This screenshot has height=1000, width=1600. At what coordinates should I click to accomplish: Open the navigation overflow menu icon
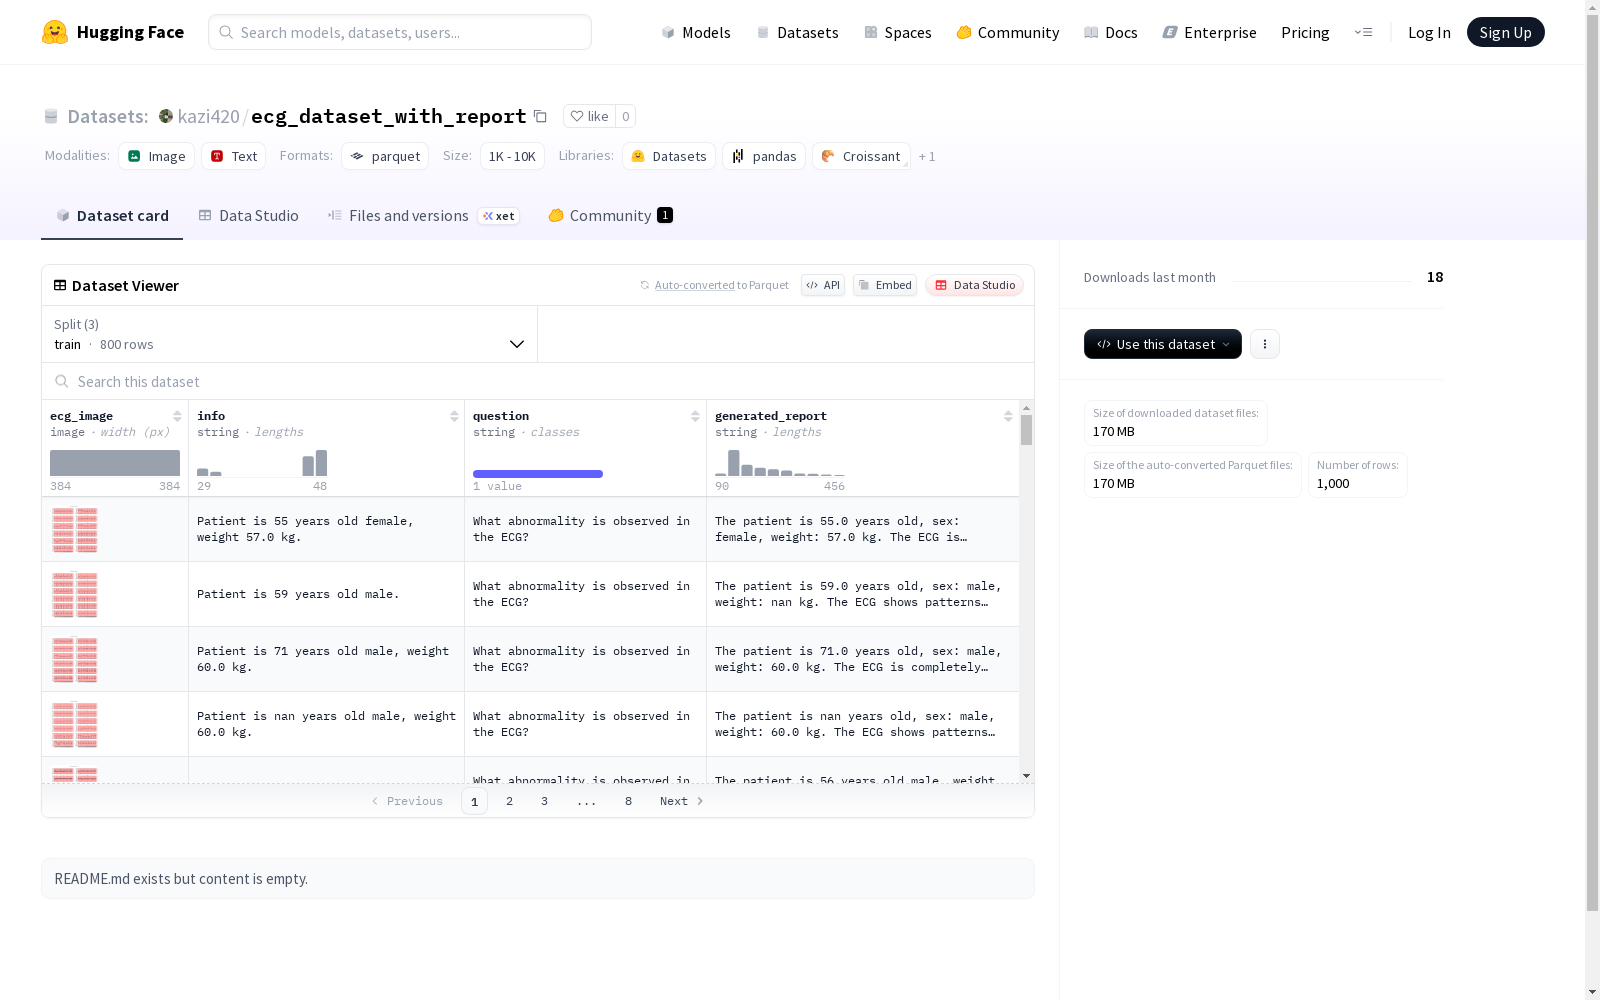pos(1363,32)
